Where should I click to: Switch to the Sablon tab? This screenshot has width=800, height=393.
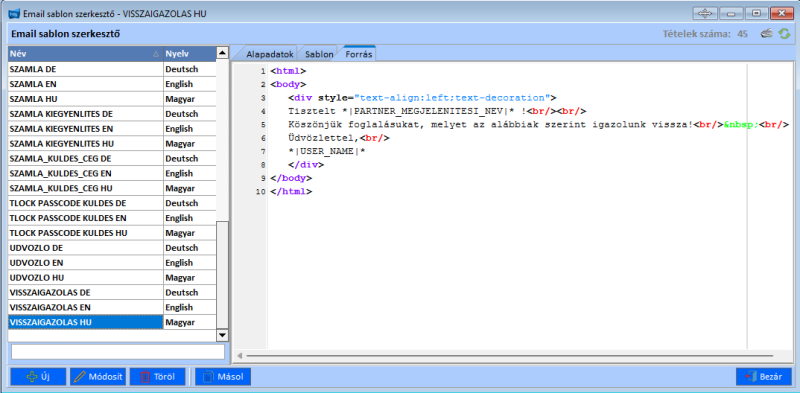(319, 54)
